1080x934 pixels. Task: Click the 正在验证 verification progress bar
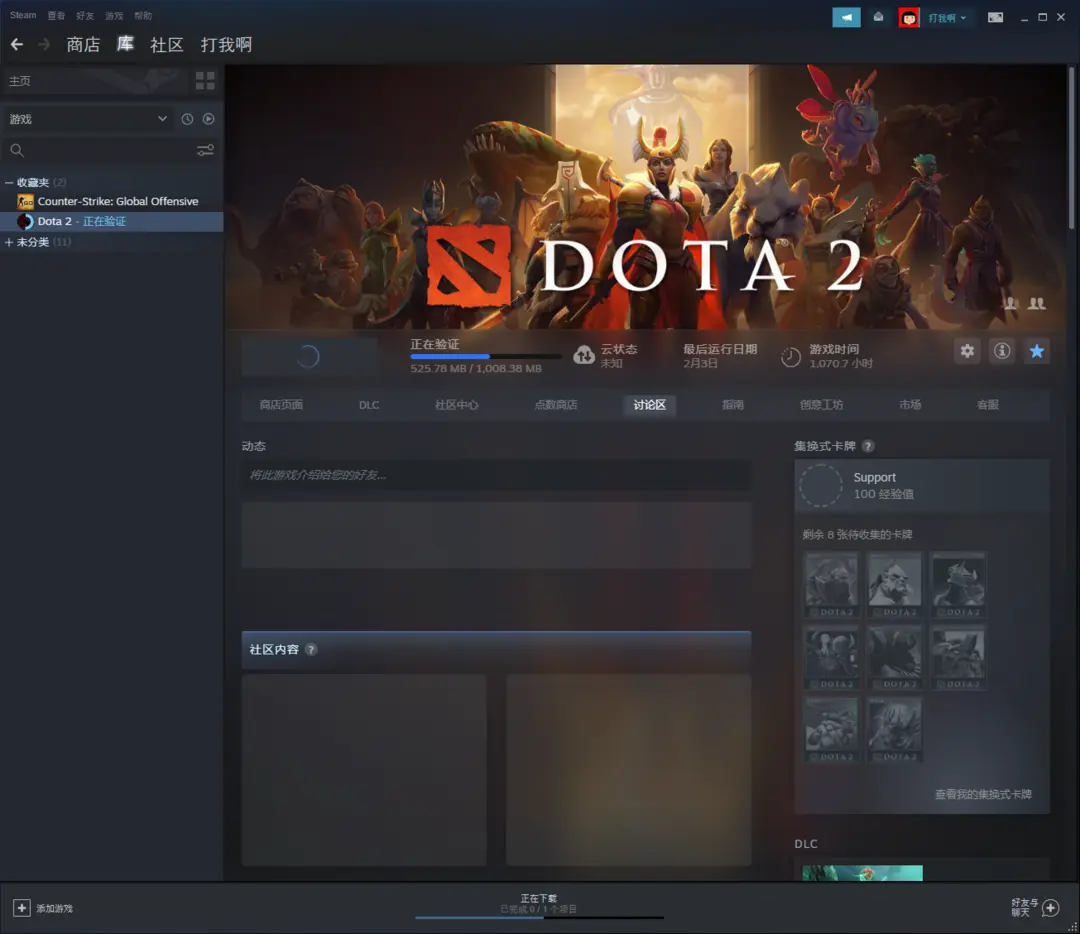pyautogui.click(x=486, y=356)
